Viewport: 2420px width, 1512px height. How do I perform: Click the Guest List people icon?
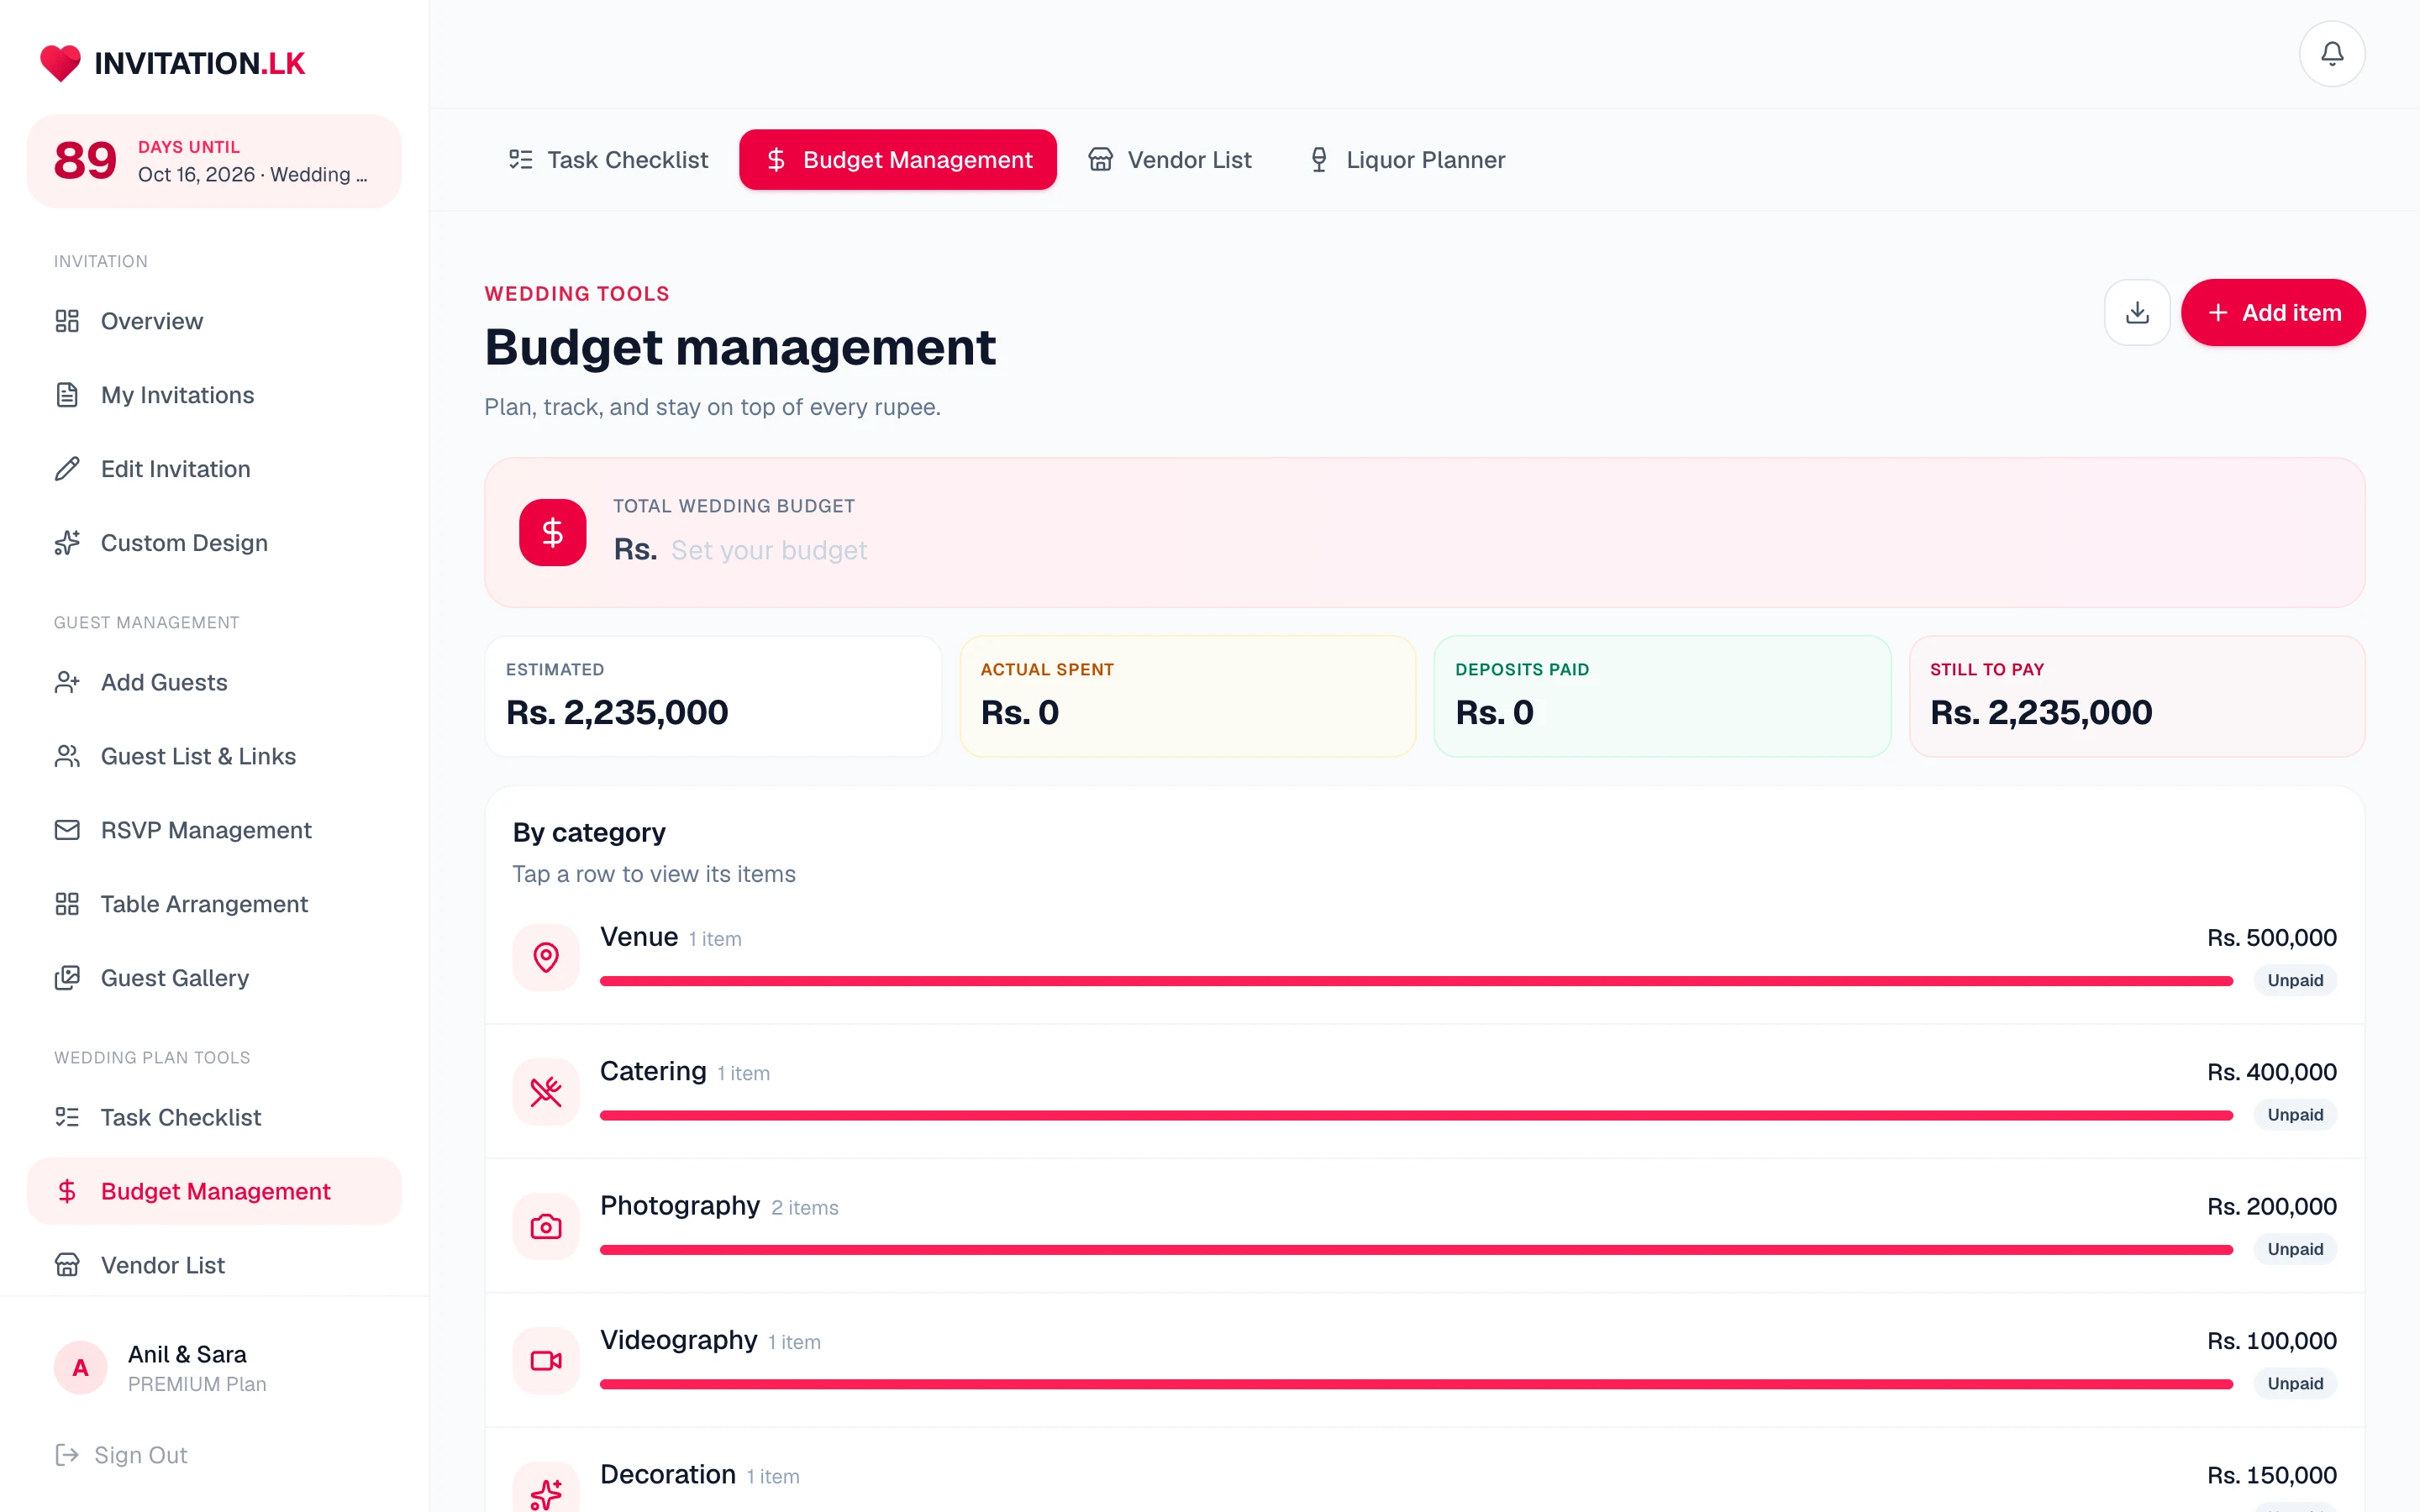[67, 756]
